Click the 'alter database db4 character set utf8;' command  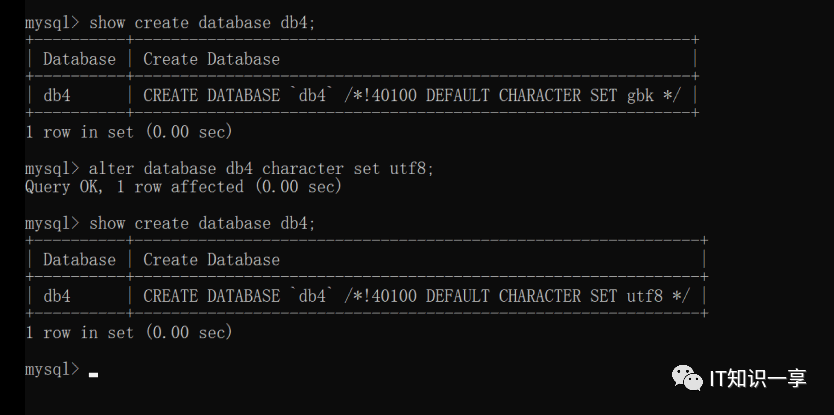tap(262, 169)
